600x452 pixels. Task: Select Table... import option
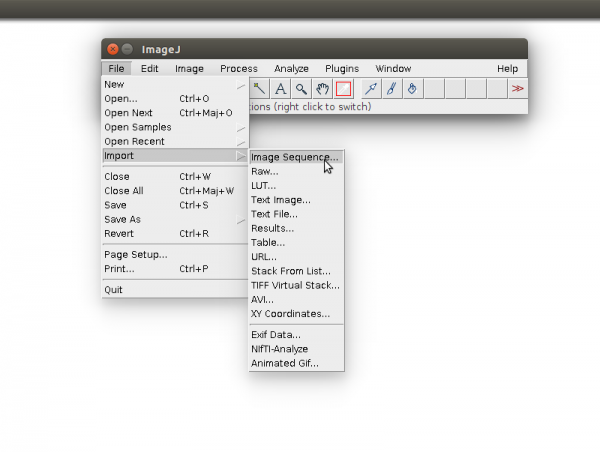pyautogui.click(x=296, y=243)
